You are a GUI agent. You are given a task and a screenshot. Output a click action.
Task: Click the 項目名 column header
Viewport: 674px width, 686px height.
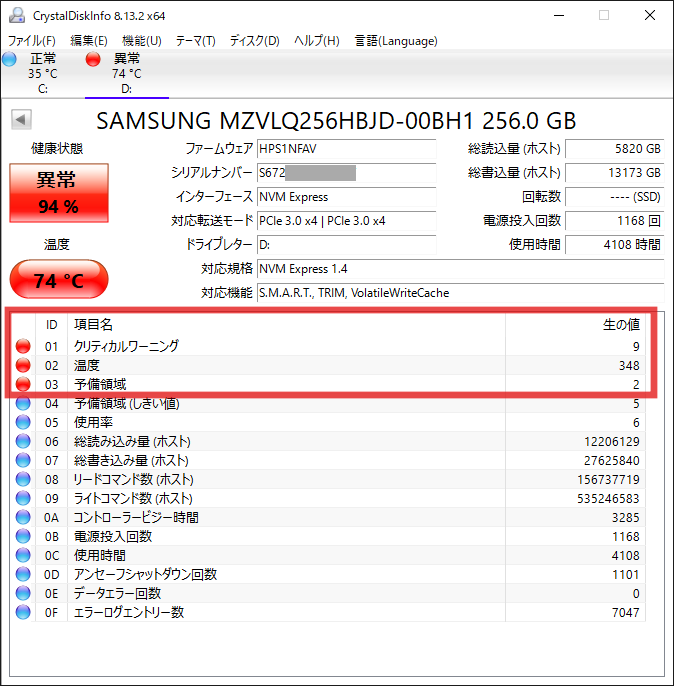tap(286, 325)
